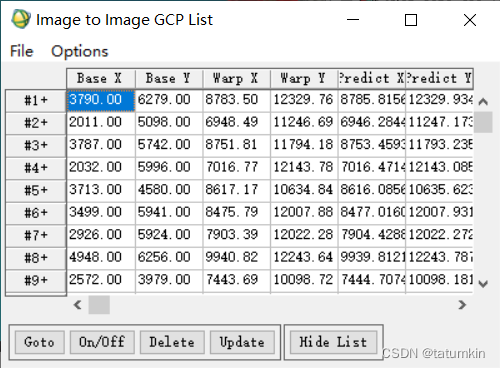The height and width of the screenshot is (368, 500).
Task: Click the vertical scrollbar thumb
Action: point(483,122)
